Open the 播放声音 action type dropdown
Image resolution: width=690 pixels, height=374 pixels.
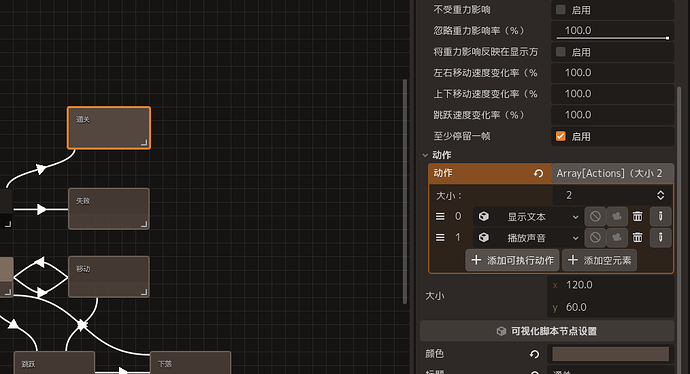529,238
